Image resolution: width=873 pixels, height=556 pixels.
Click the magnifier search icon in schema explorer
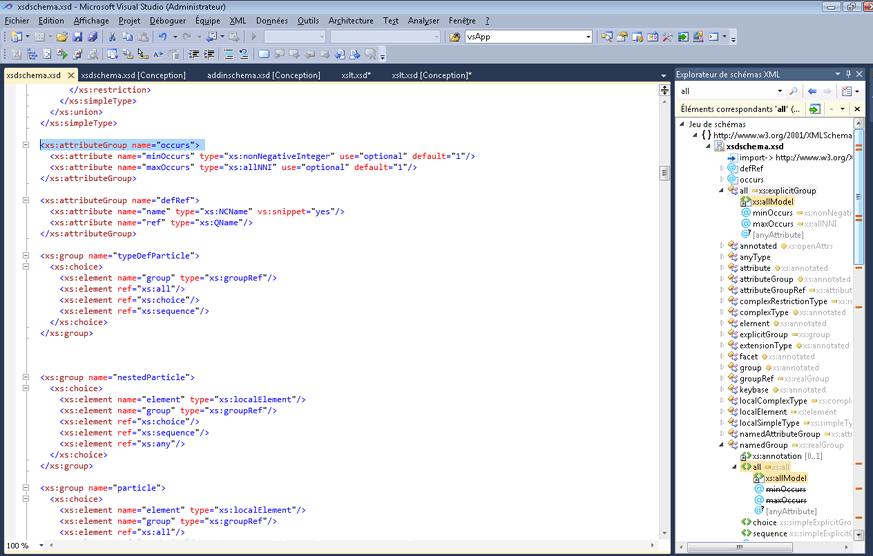pos(793,91)
